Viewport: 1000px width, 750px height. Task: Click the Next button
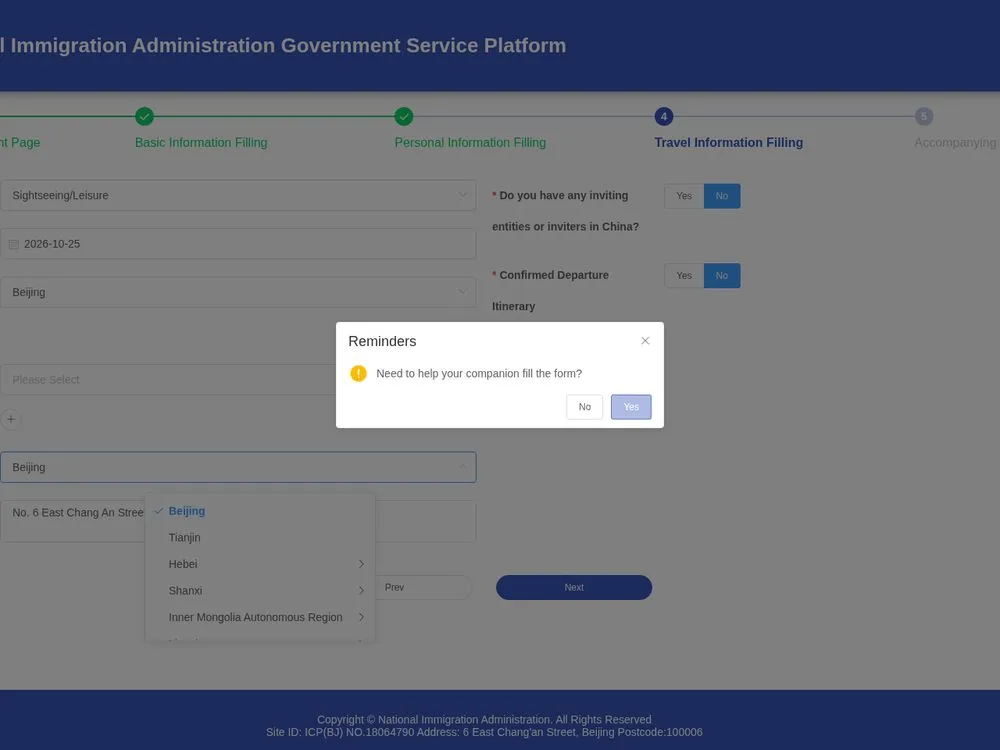click(574, 587)
